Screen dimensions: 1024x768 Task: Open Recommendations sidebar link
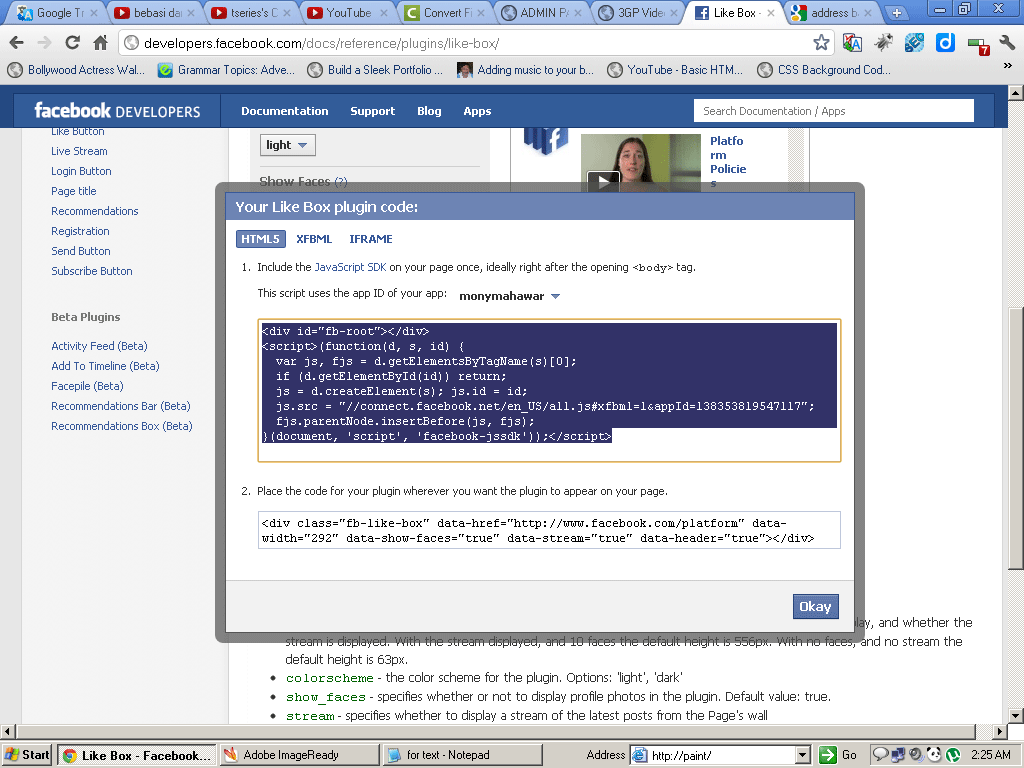(x=95, y=211)
